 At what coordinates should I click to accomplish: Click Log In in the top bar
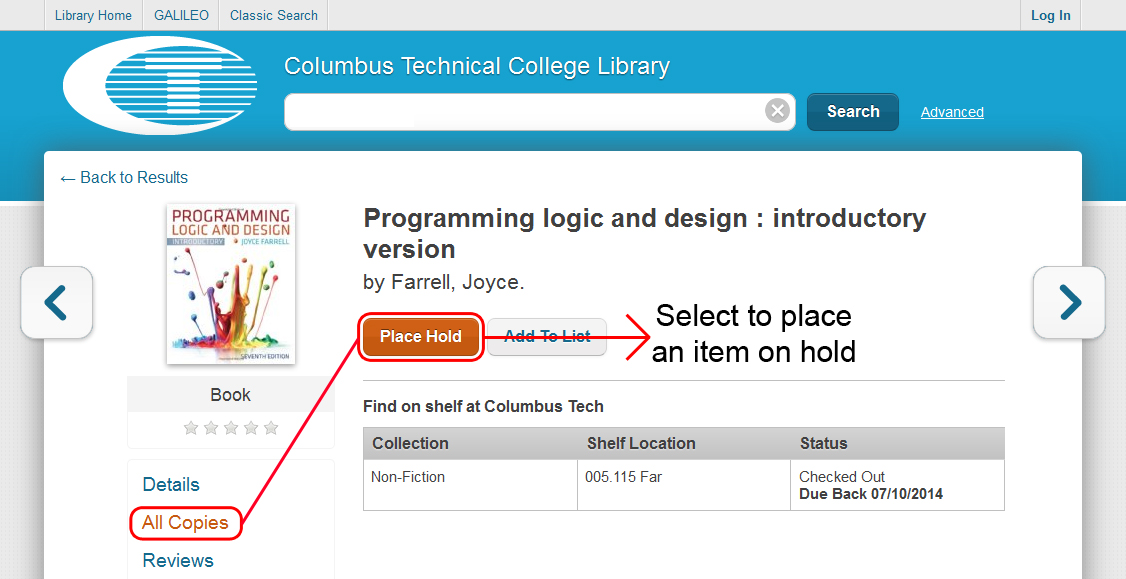pyautogui.click(x=1051, y=15)
